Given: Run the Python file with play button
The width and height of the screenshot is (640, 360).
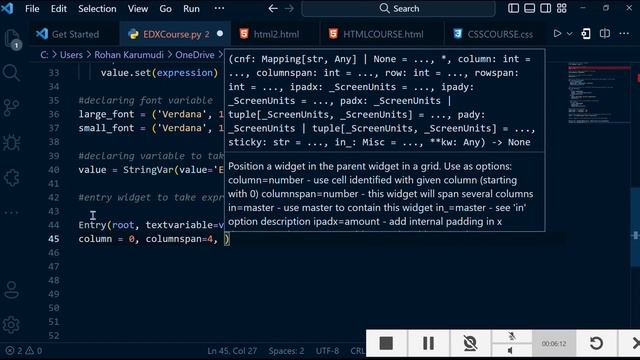Looking at the screenshot, I should pyautogui.click(x=557, y=34).
